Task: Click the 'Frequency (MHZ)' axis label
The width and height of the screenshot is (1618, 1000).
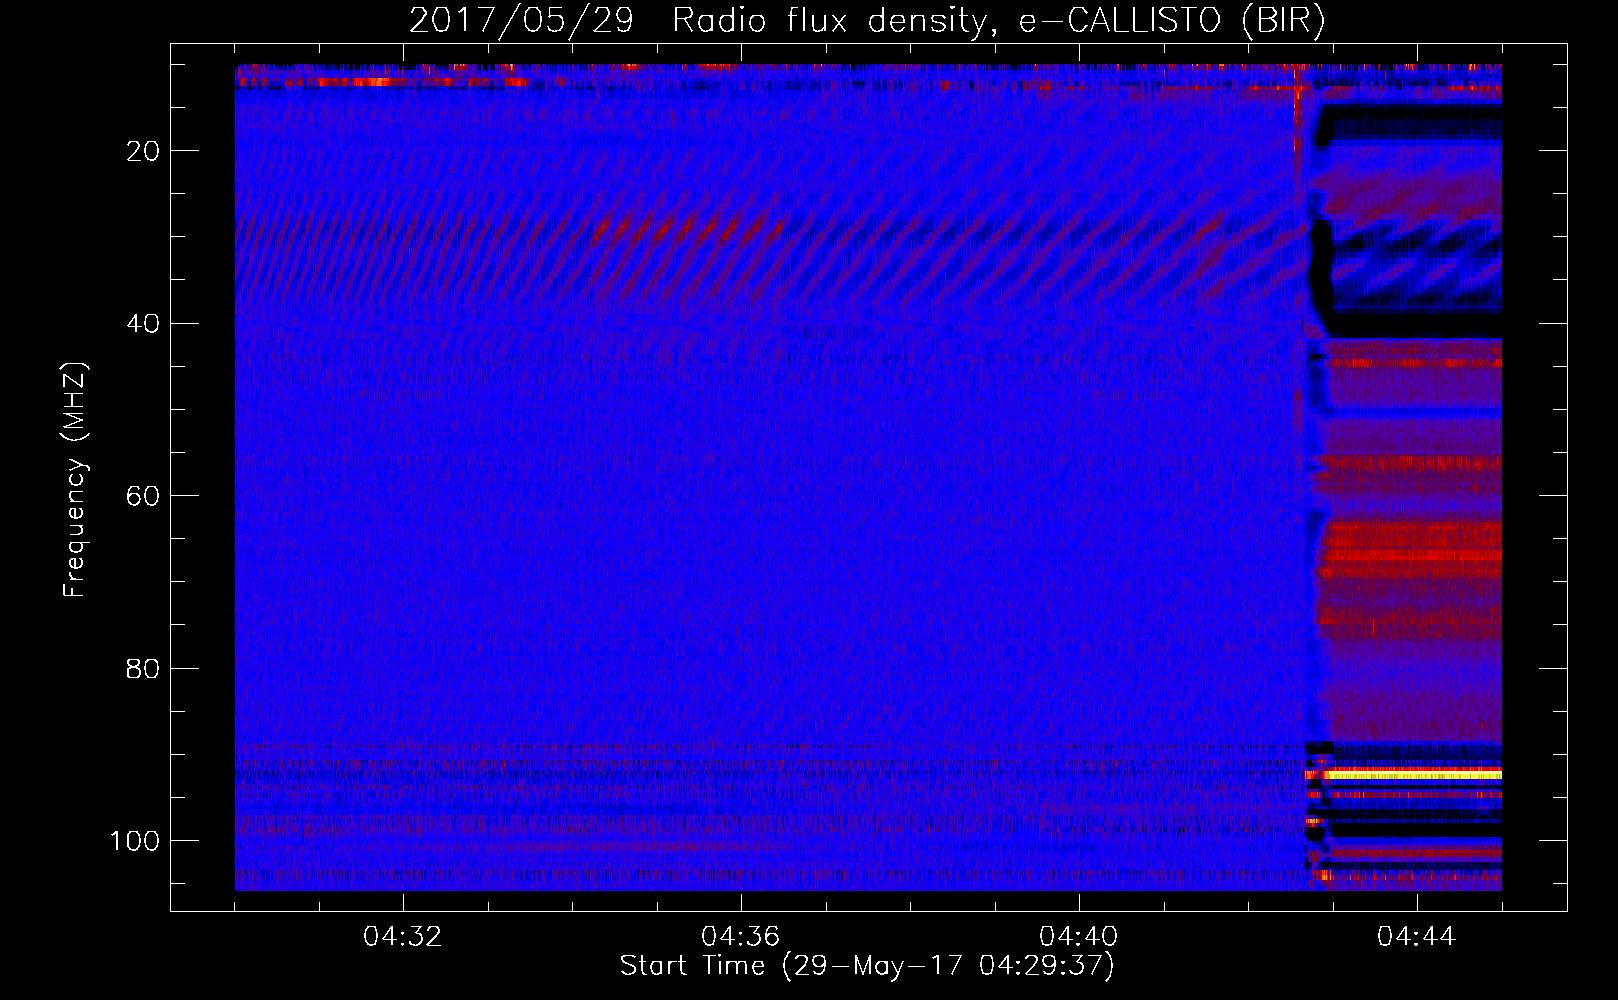Action: (x=75, y=479)
